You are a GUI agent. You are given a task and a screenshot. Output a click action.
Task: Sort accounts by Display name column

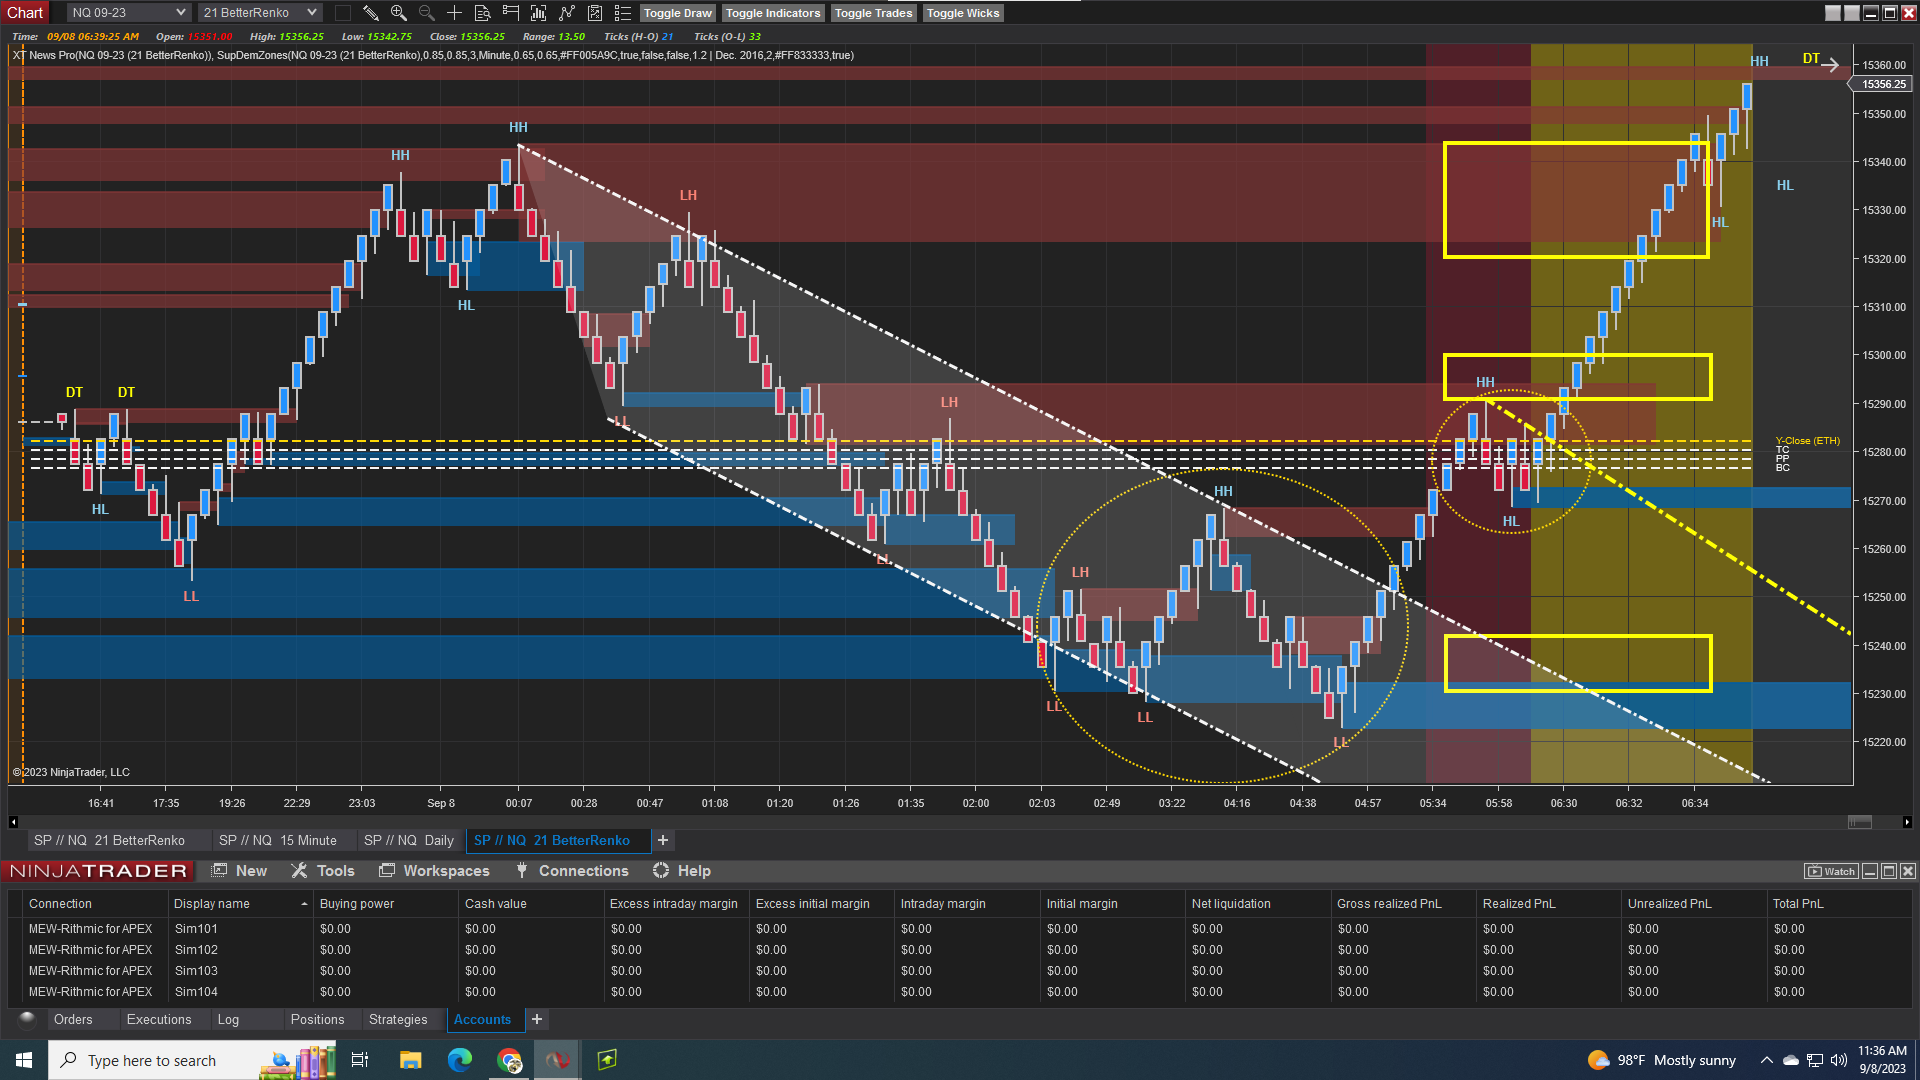coord(240,904)
